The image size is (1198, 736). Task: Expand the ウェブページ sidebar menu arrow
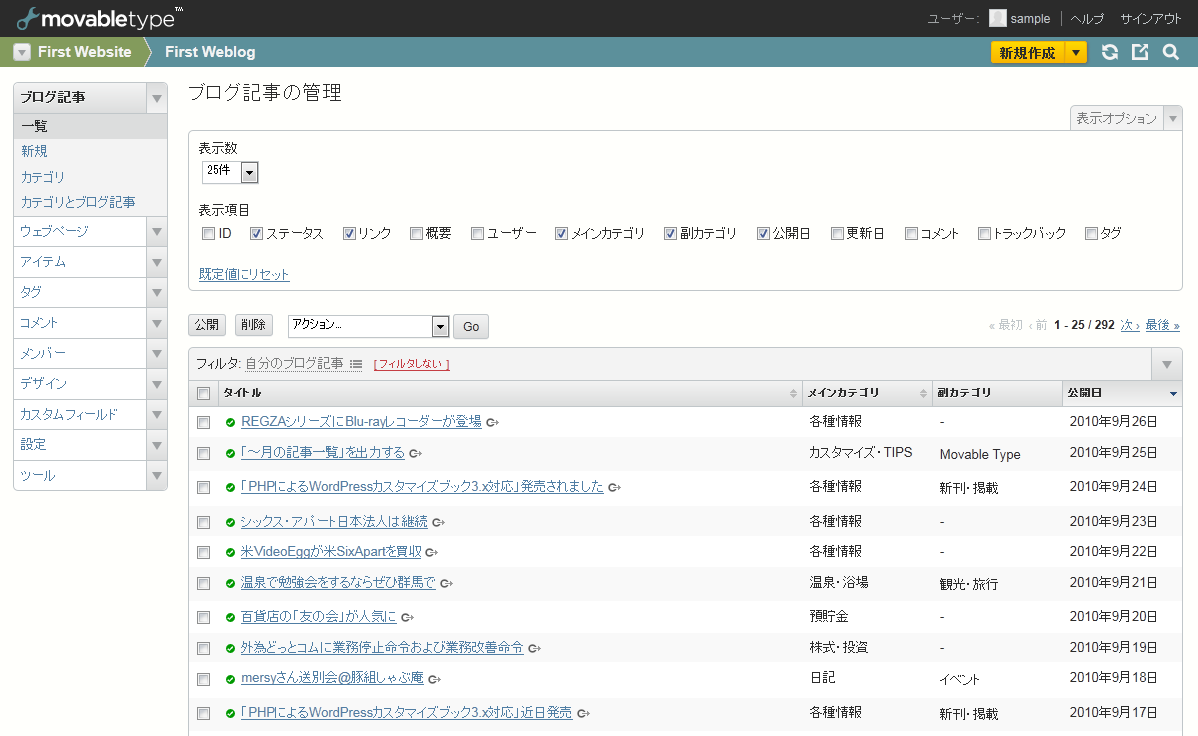(x=157, y=232)
